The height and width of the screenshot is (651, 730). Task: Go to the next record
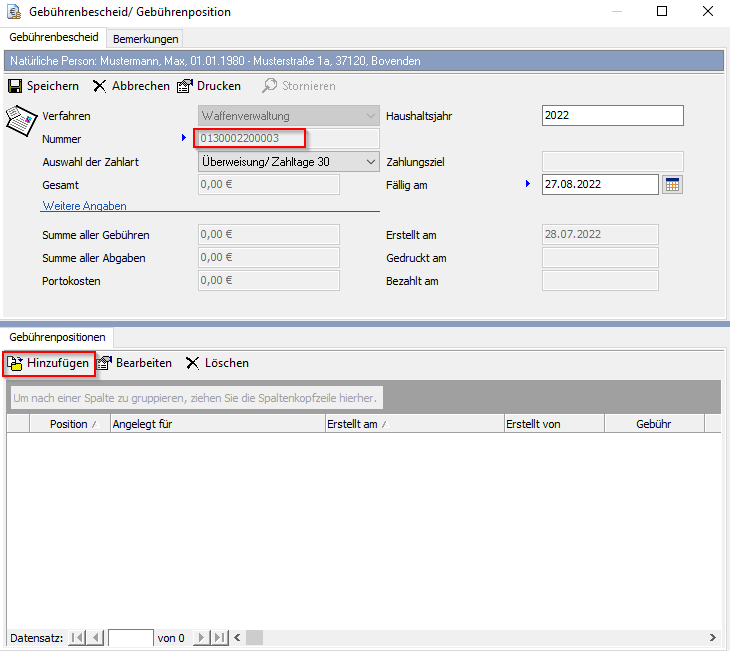[x=202, y=637]
